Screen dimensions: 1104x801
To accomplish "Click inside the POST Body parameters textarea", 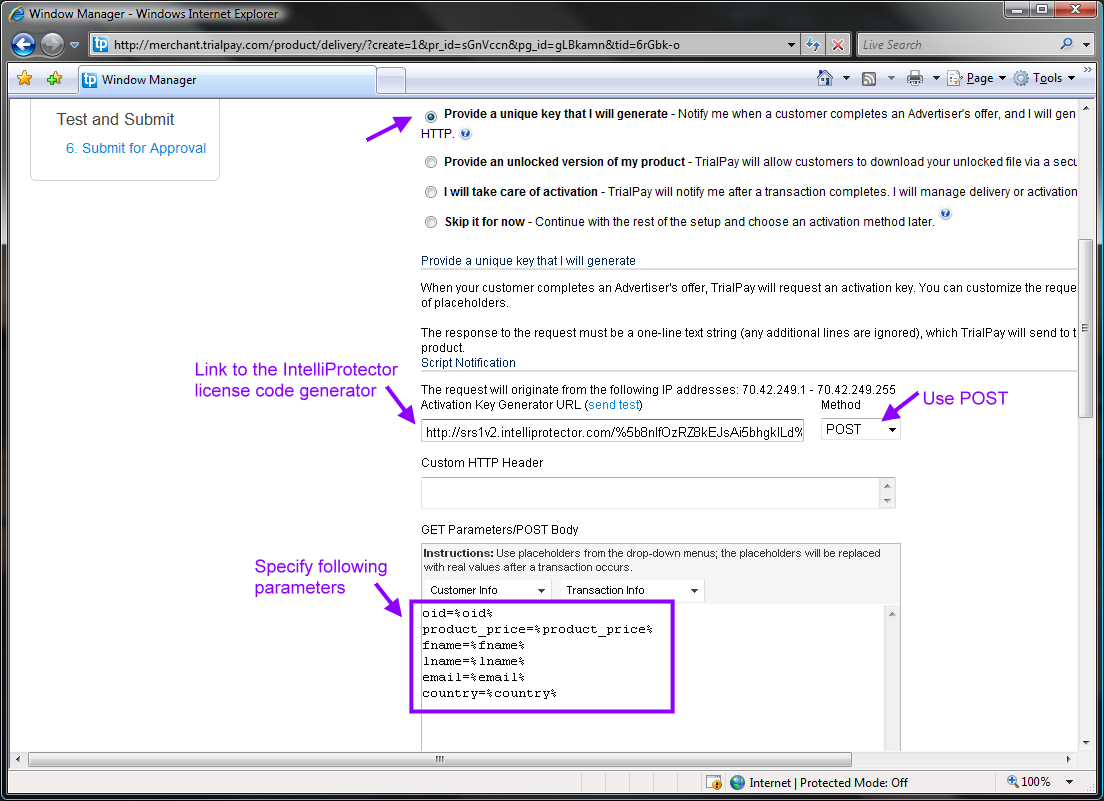I will click(653, 677).
